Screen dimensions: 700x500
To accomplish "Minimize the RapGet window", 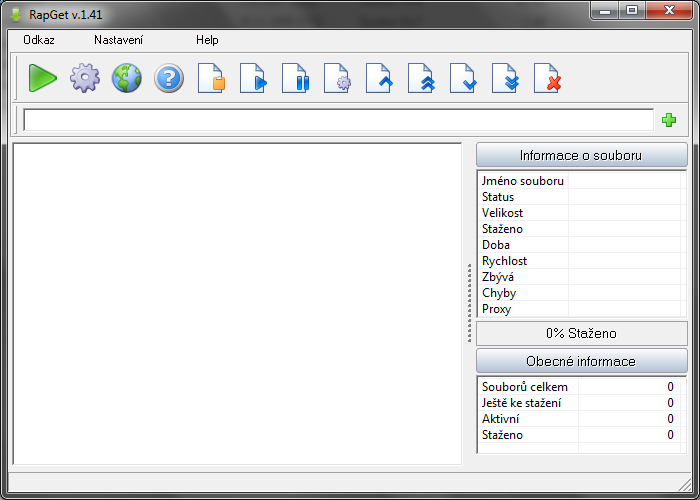I will pos(605,11).
